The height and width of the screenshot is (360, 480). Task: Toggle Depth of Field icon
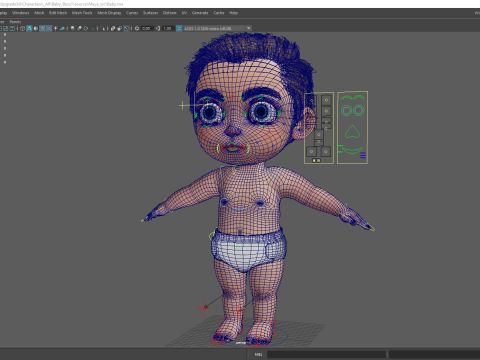point(92,28)
